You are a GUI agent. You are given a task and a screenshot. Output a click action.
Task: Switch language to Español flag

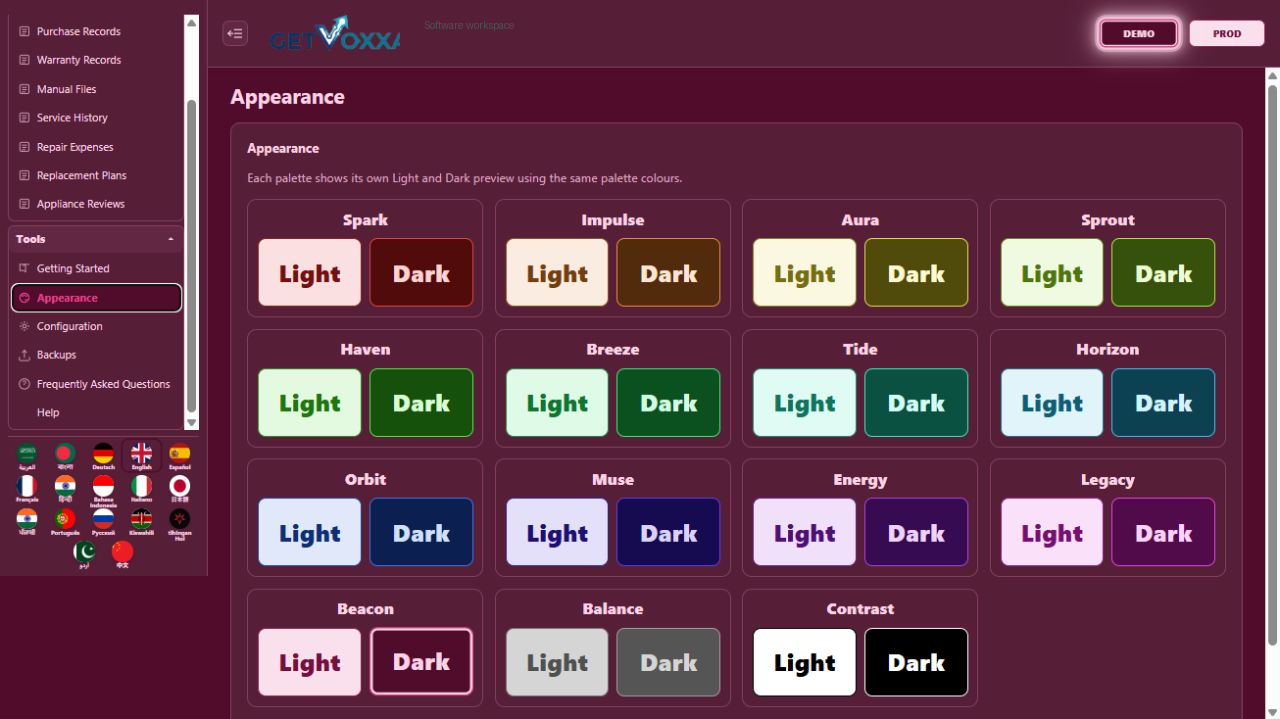[179, 456]
